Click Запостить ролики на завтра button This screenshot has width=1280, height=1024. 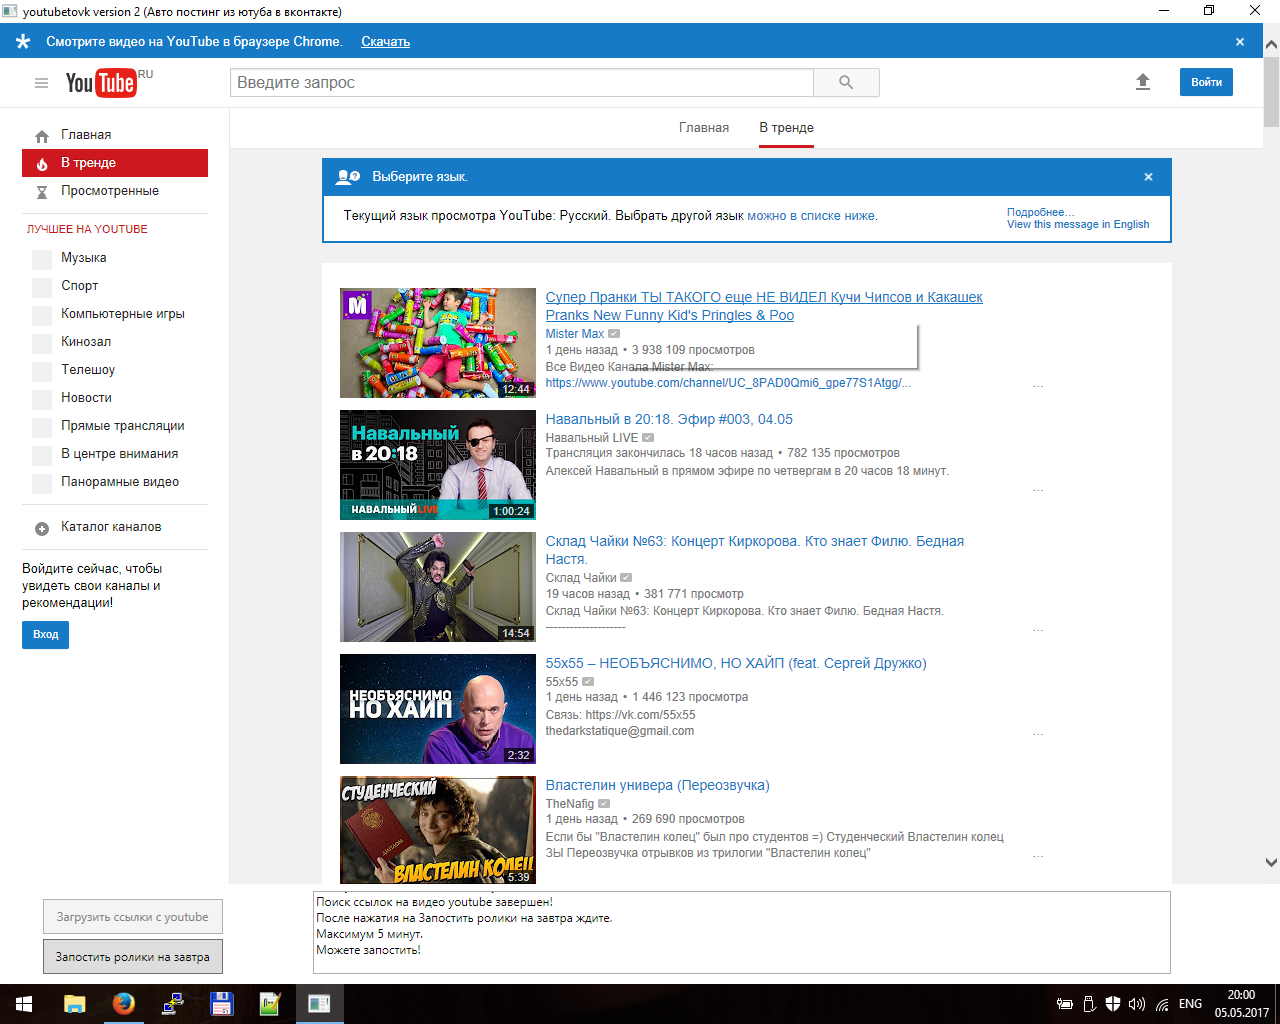pyautogui.click(x=132, y=957)
